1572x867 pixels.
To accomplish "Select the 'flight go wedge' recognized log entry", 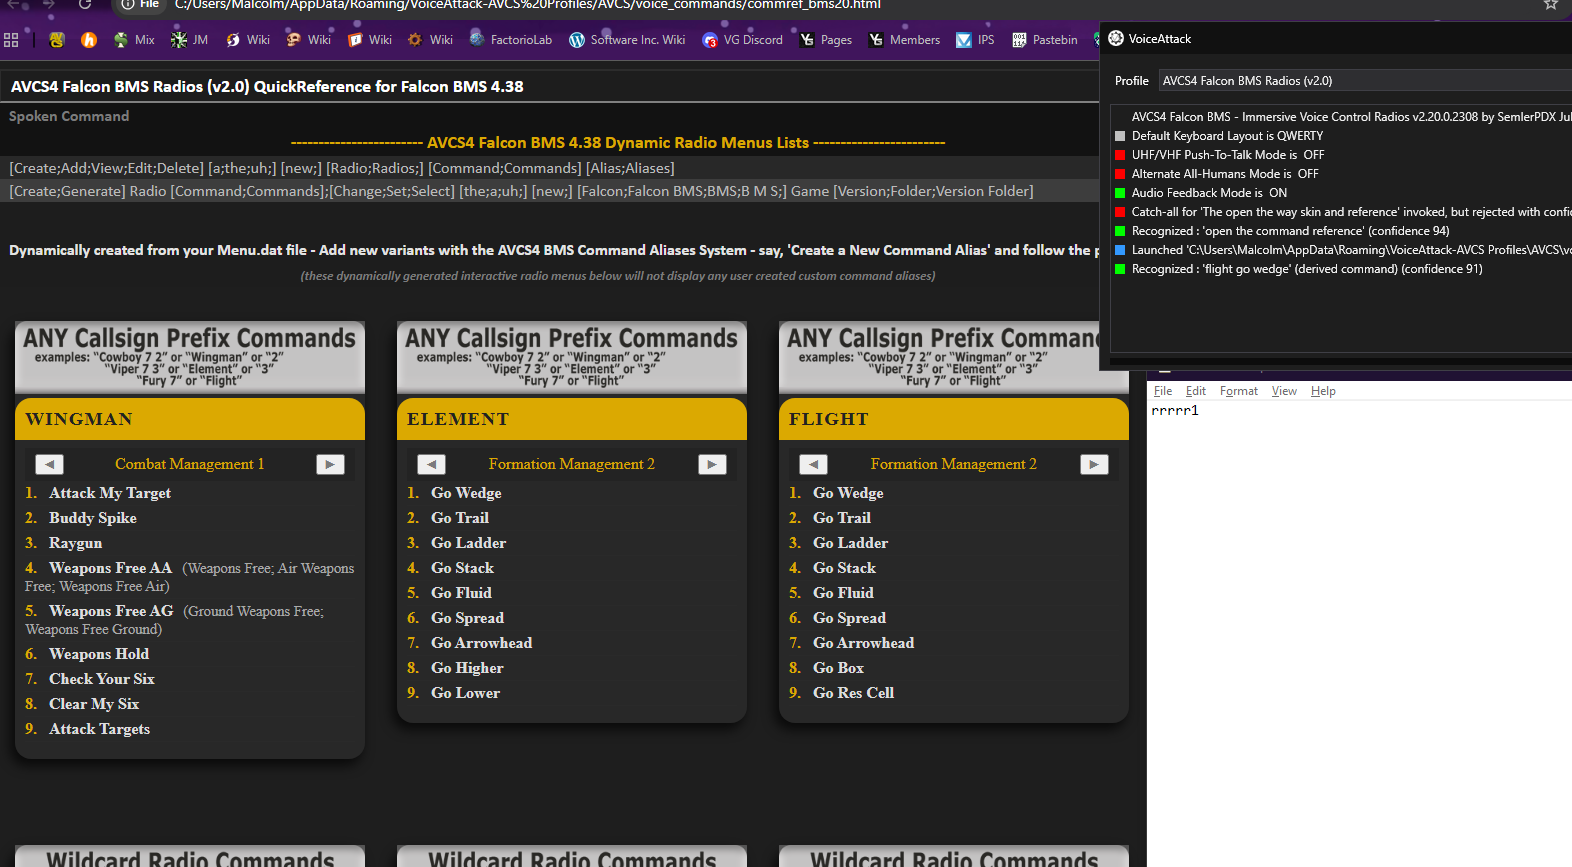I will point(1306,269).
